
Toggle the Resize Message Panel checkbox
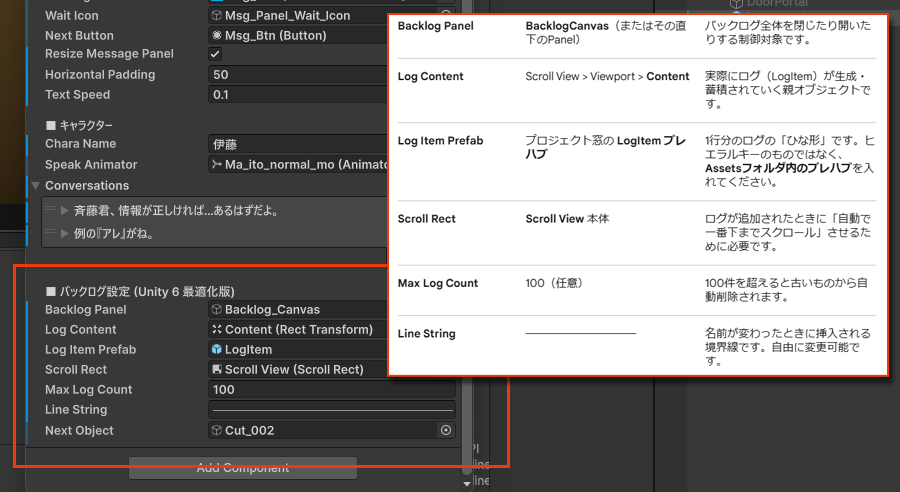click(215, 54)
